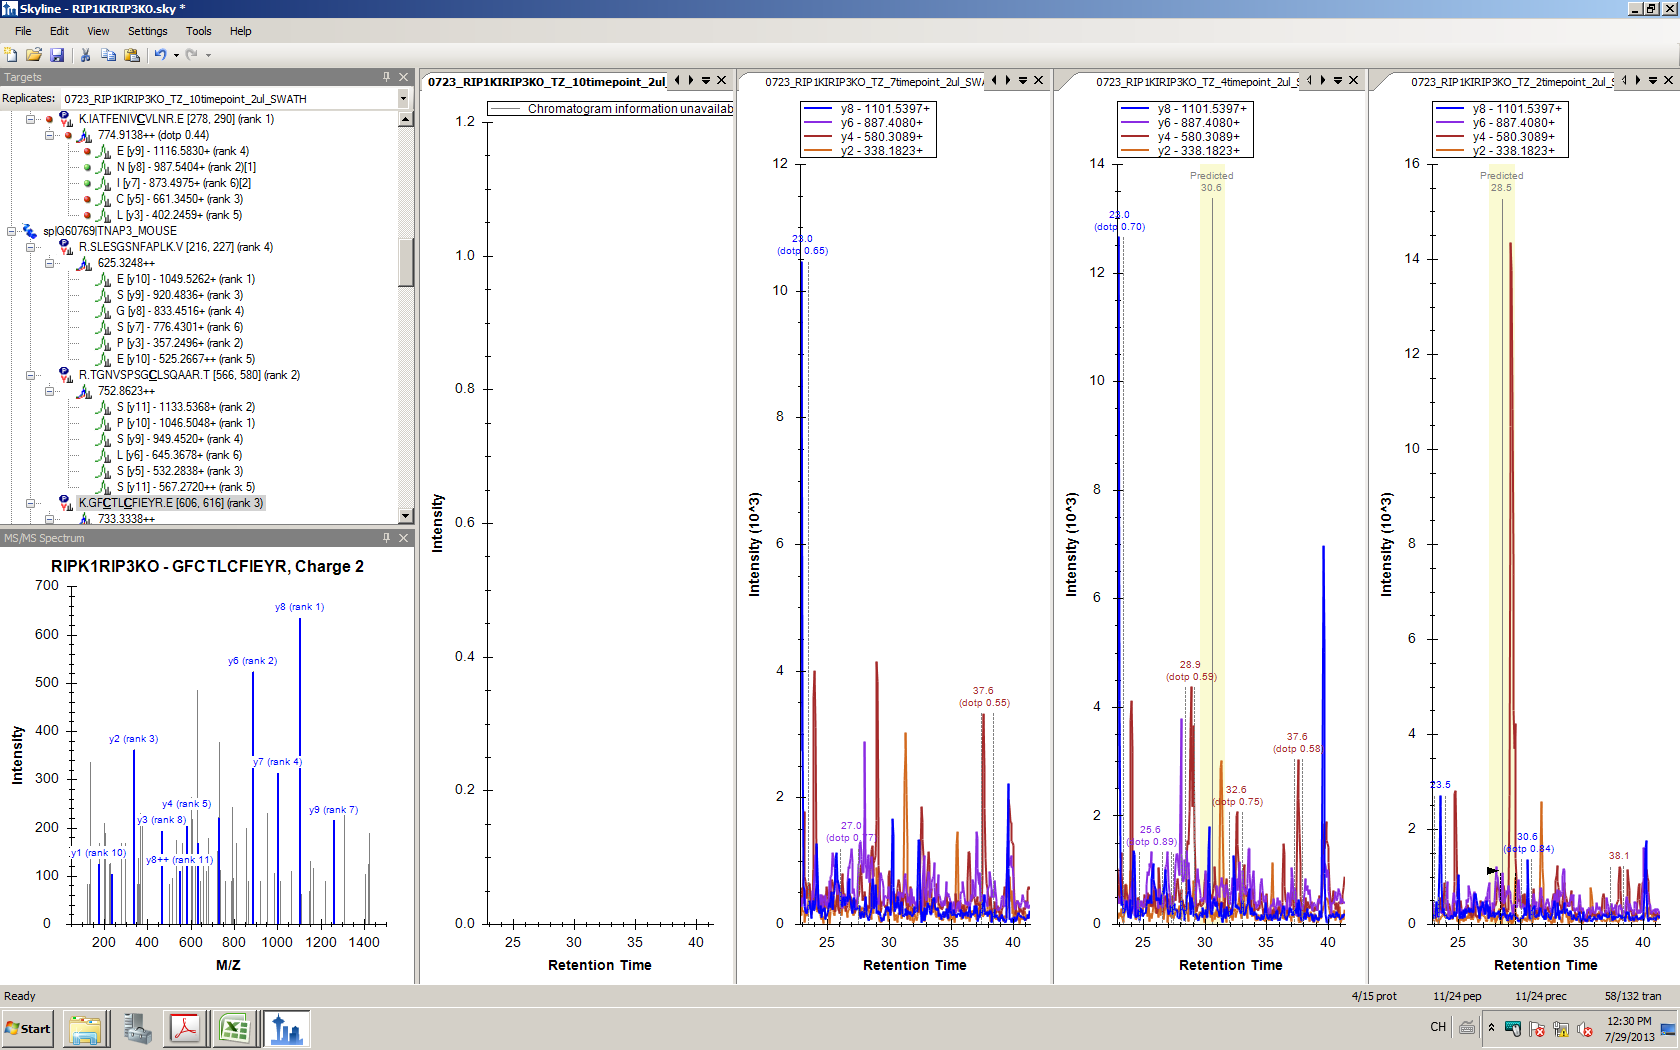Screen dimensions: 1680x1050
Task: Click the Undo arrow icon
Action: click(x=160, y=55)
